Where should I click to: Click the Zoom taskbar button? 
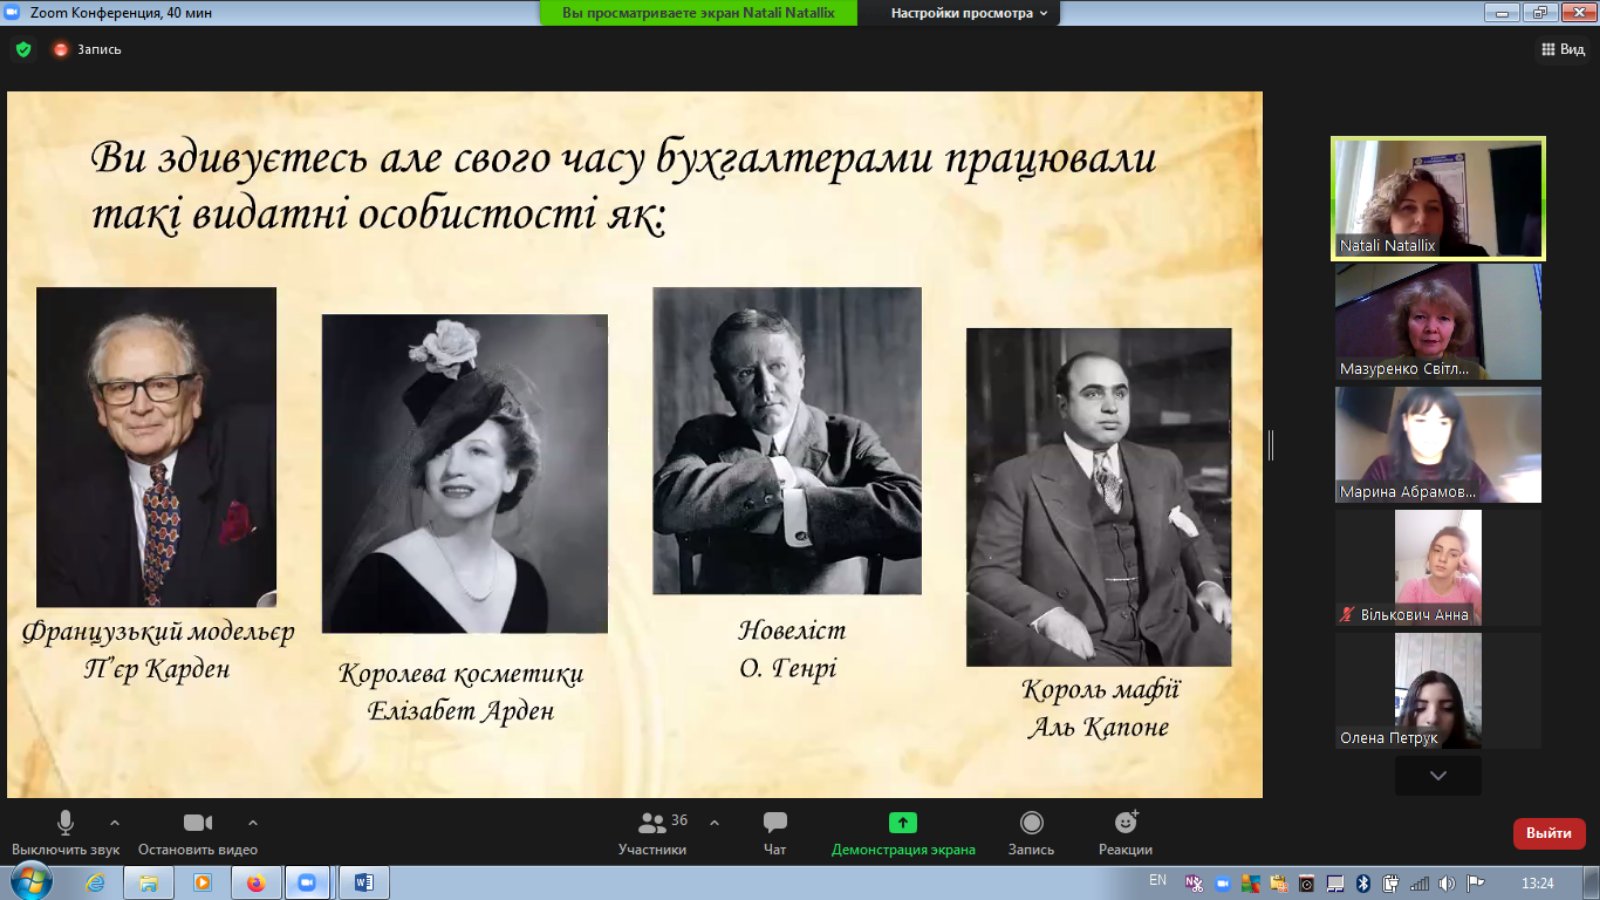tap(308, 883)
